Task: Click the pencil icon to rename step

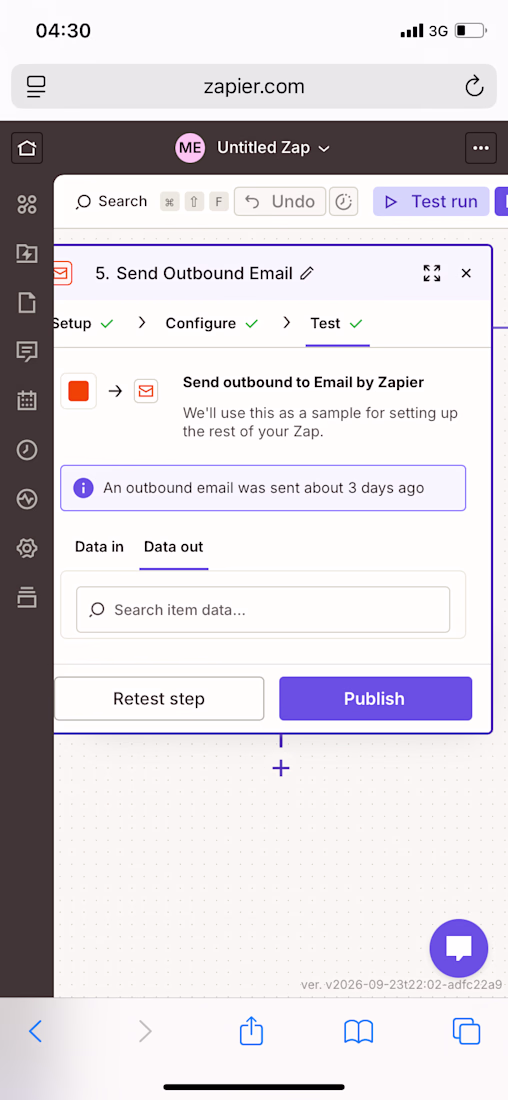Action: [307, 273]
